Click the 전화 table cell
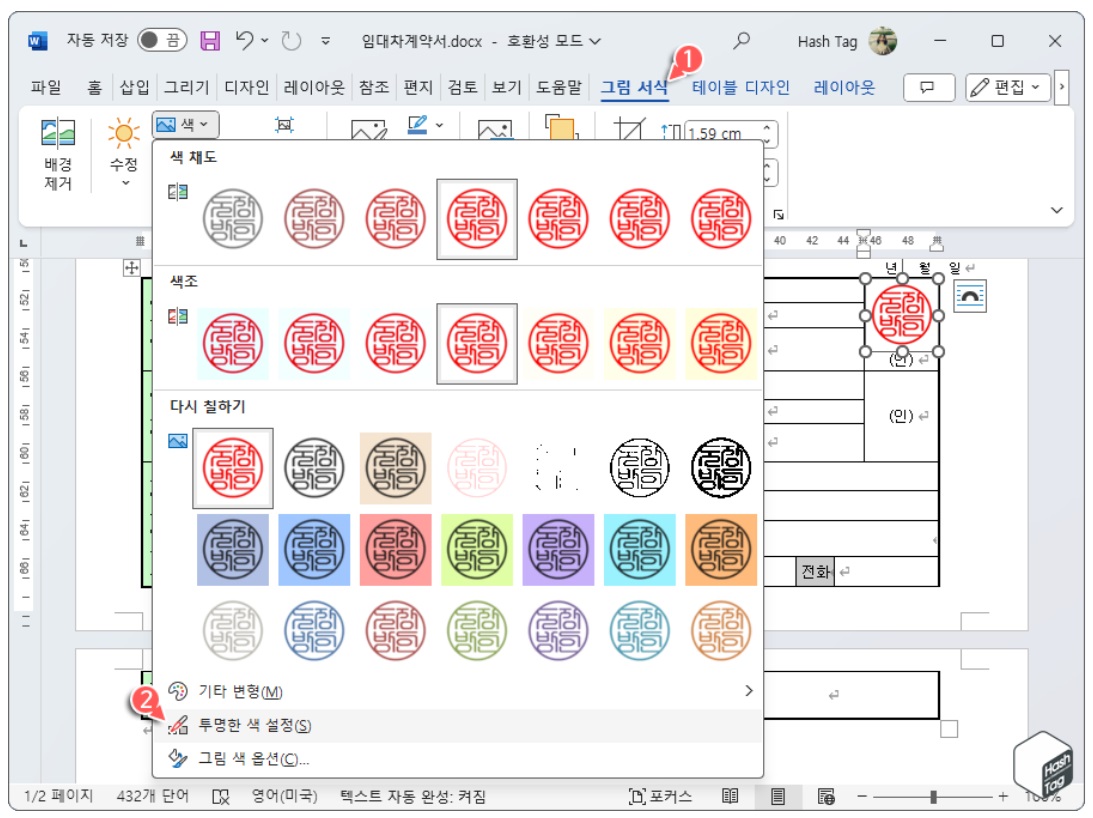This screenshot has height=818, width=1093. (x=815, y=572)
